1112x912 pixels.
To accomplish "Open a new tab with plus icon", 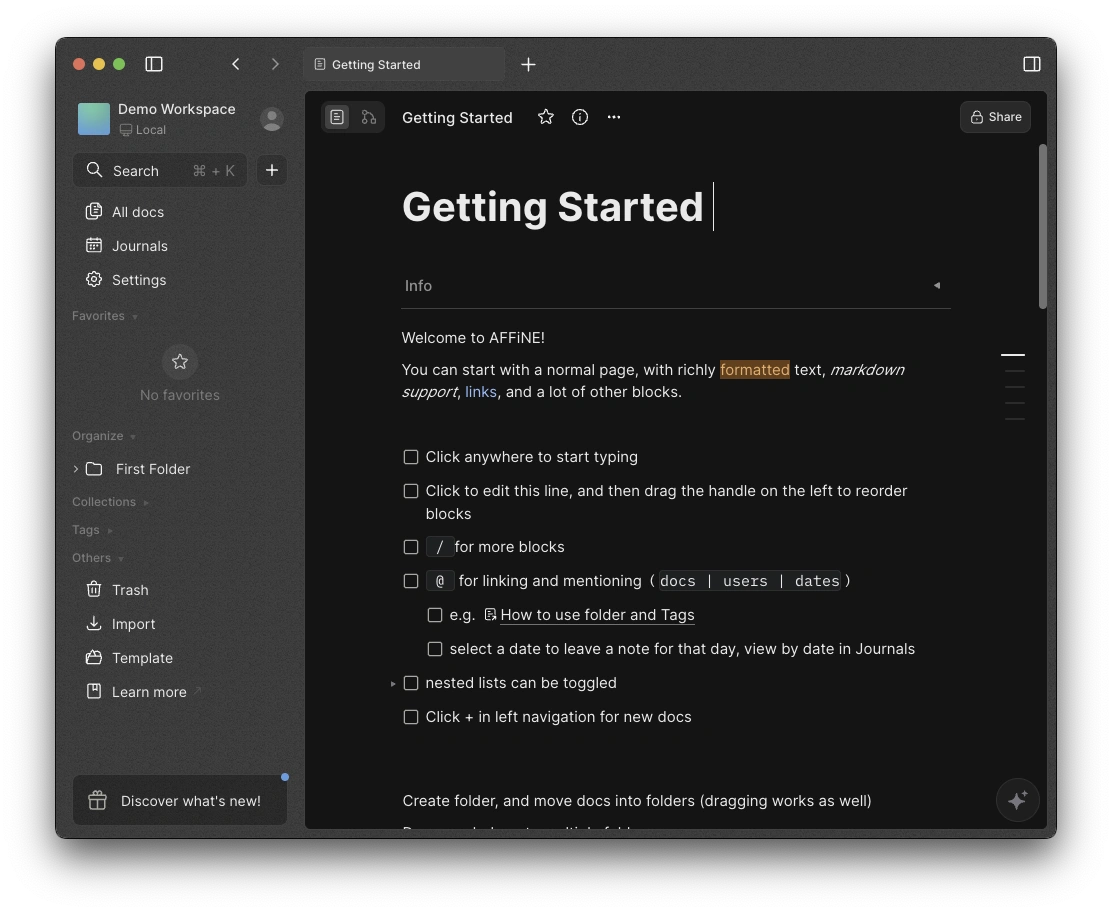I will pos(528,65).
